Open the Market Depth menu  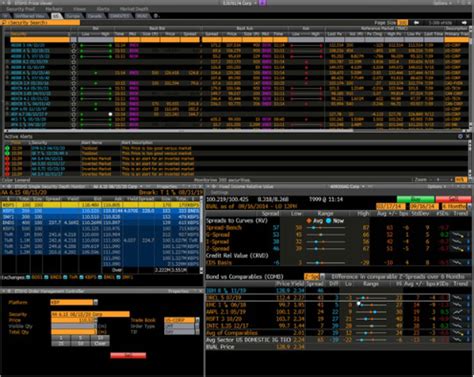click(134, 9)
